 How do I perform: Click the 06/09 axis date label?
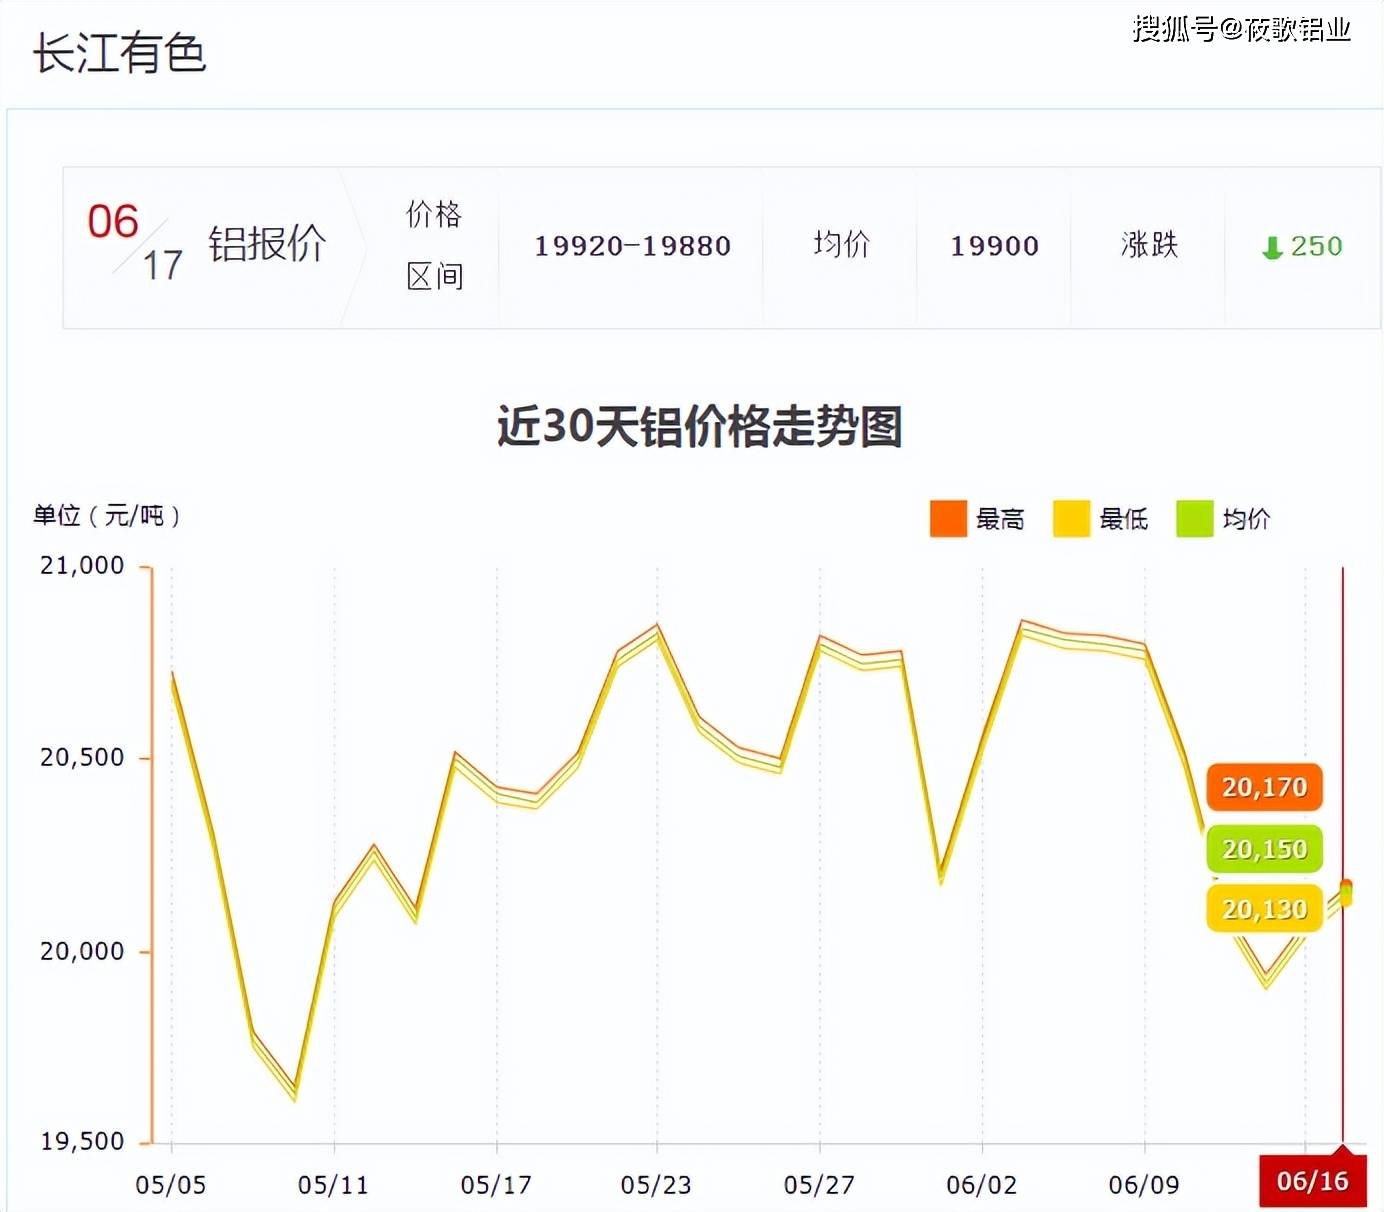(x=1144, y=1185)
